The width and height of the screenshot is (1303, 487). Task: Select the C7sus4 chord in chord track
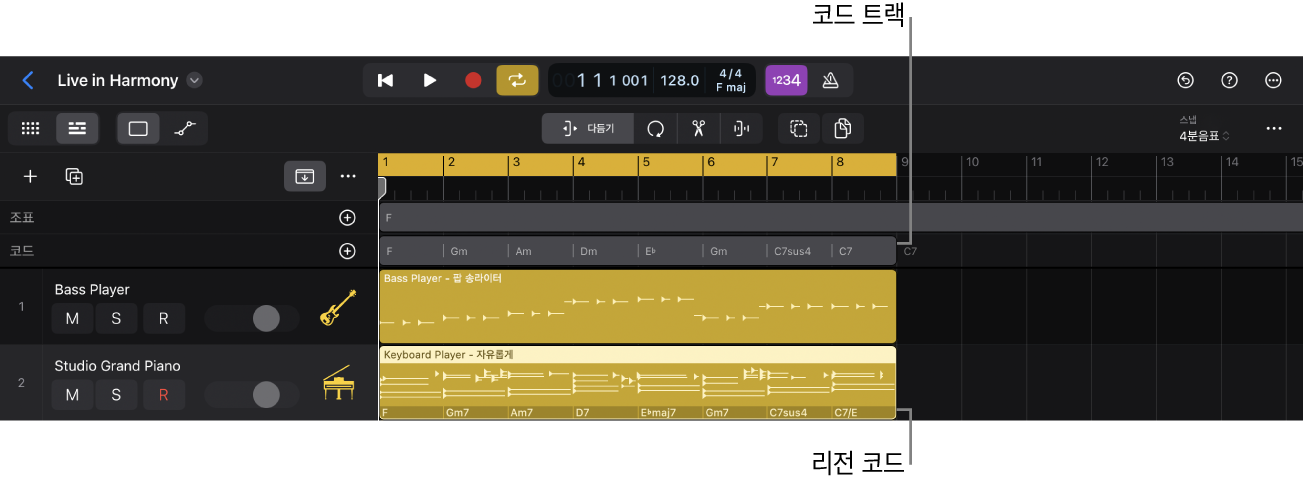[799, 251]
